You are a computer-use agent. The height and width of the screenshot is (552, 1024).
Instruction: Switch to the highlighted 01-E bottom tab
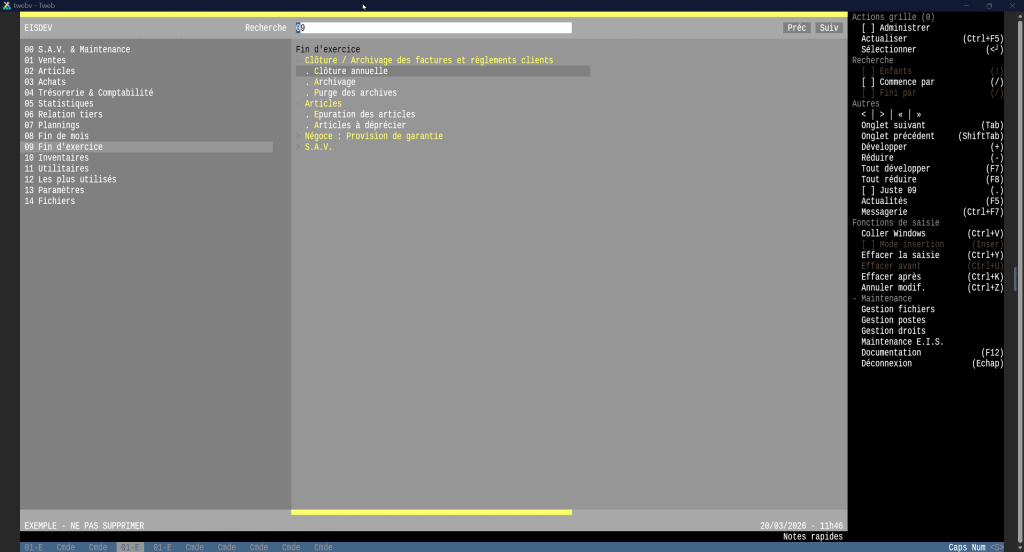129,547
